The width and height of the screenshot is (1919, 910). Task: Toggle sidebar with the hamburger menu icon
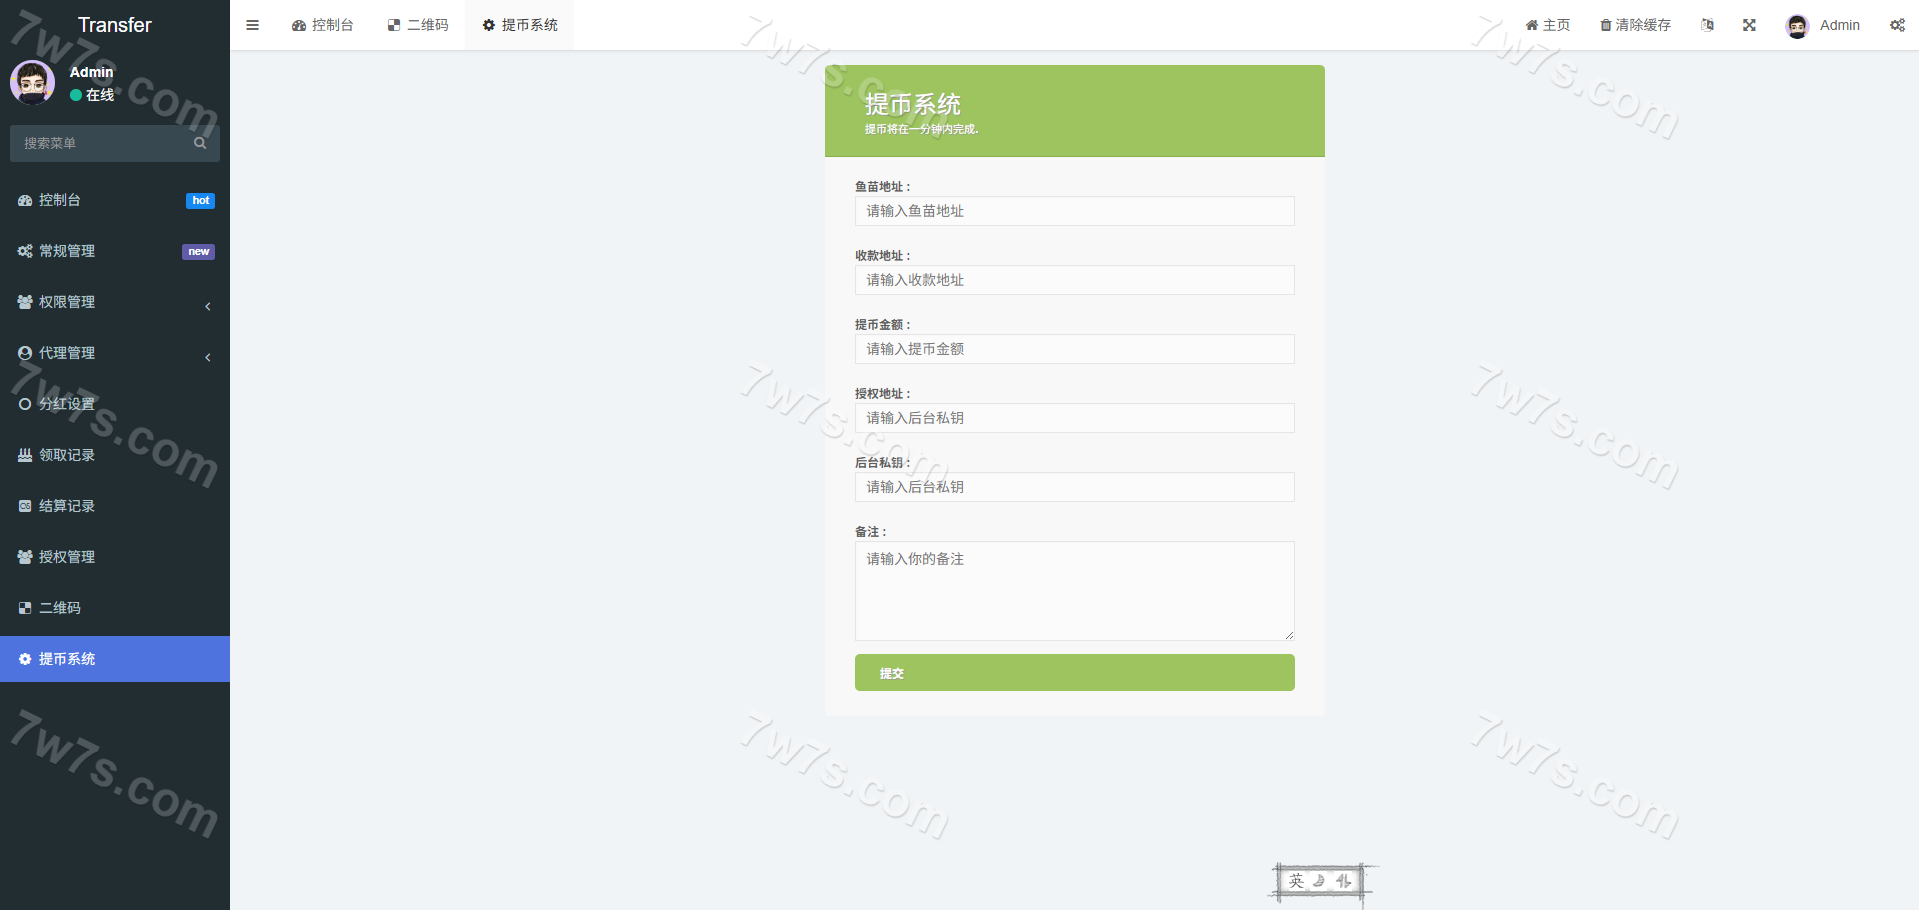(252, 25)
